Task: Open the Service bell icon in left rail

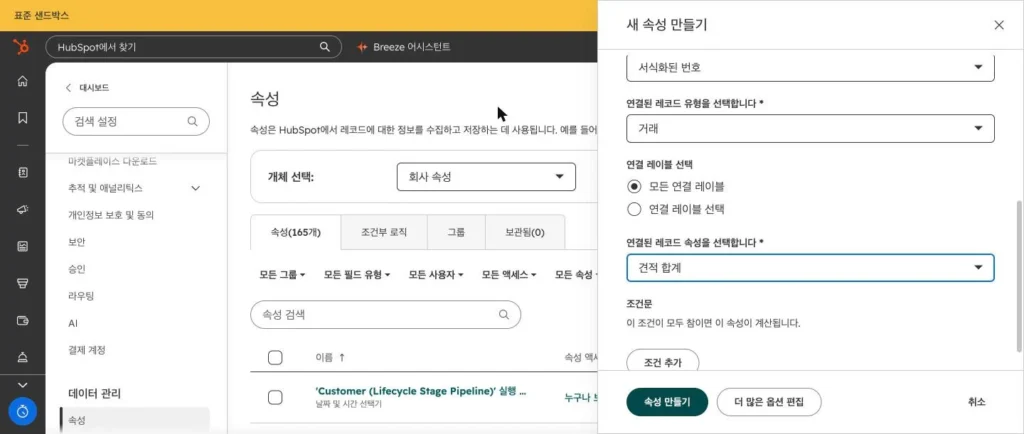Action: (x=22, y=357)
